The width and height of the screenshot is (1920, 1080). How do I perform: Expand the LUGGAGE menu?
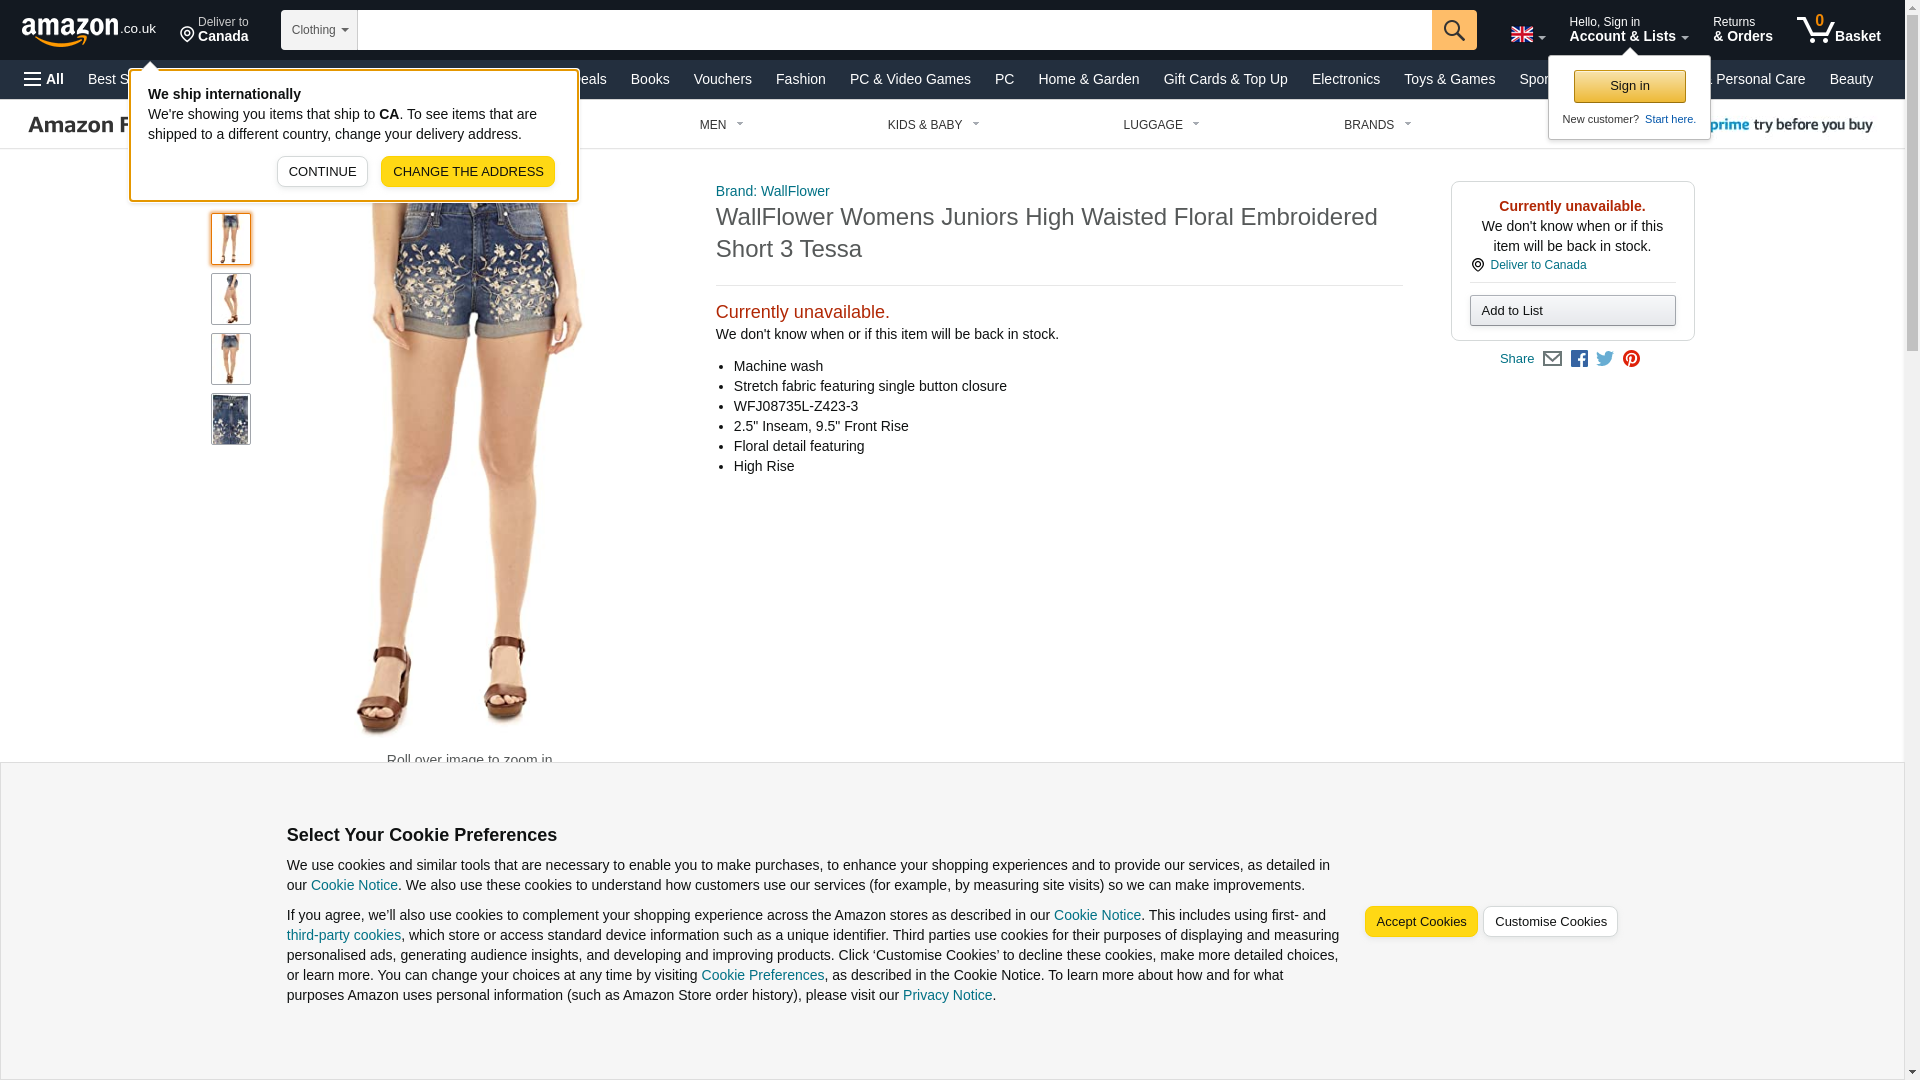tap(1161, 125)
